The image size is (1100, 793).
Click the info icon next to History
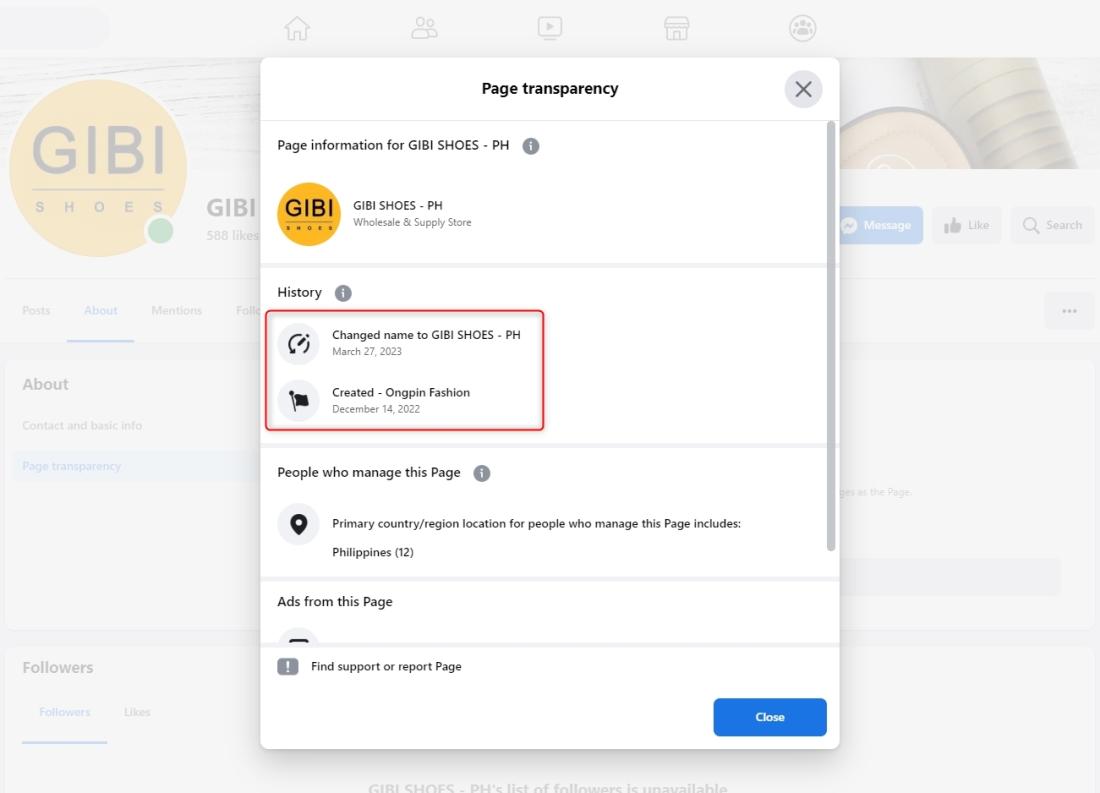(343, 293)
